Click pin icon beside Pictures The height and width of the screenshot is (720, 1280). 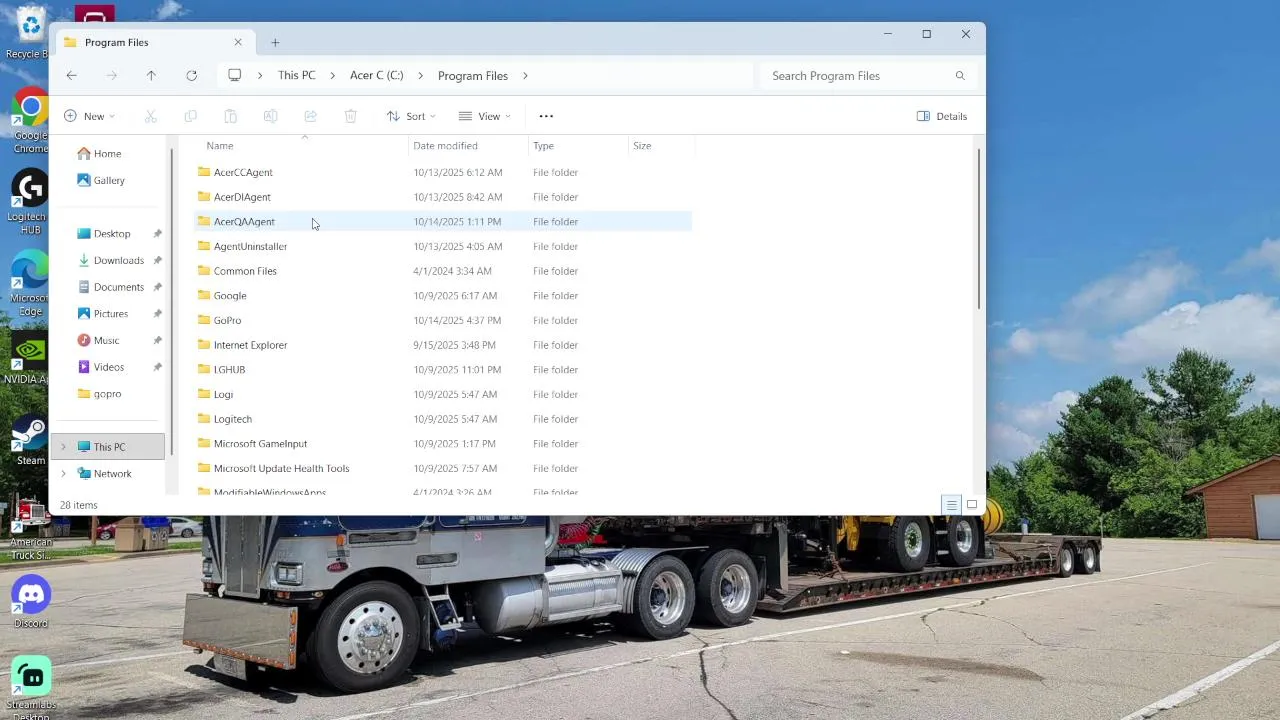pos(157,314)
